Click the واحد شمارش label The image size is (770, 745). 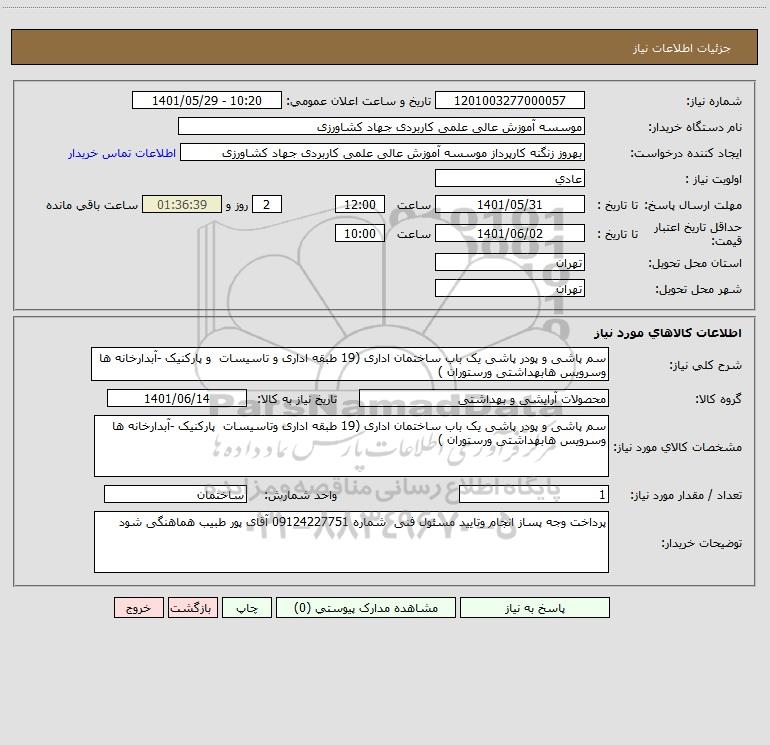click(301, 496)
